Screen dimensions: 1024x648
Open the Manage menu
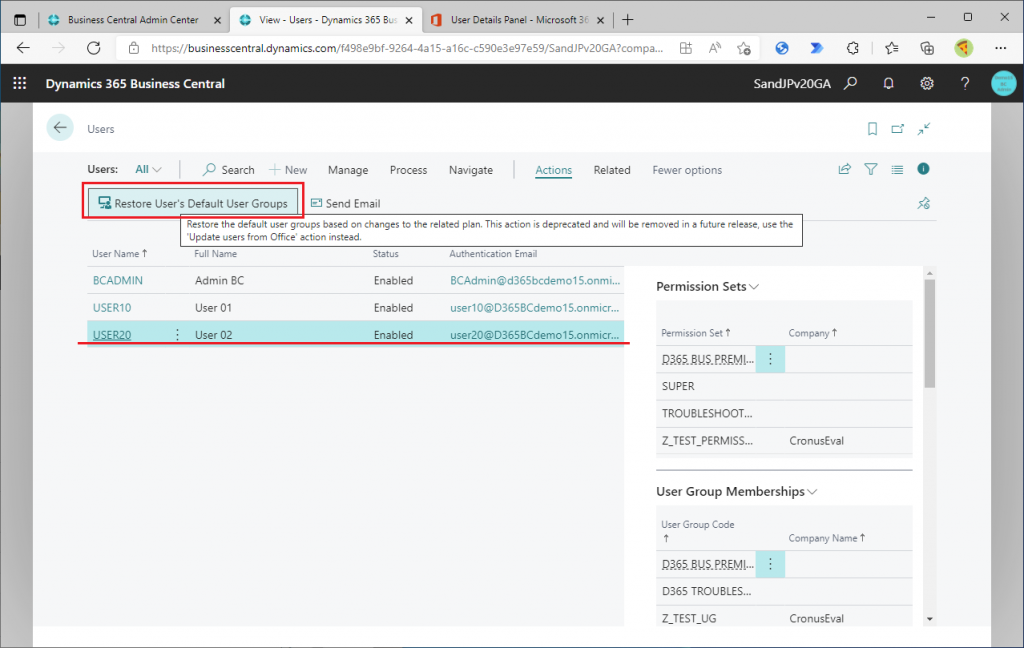[348, 170]
